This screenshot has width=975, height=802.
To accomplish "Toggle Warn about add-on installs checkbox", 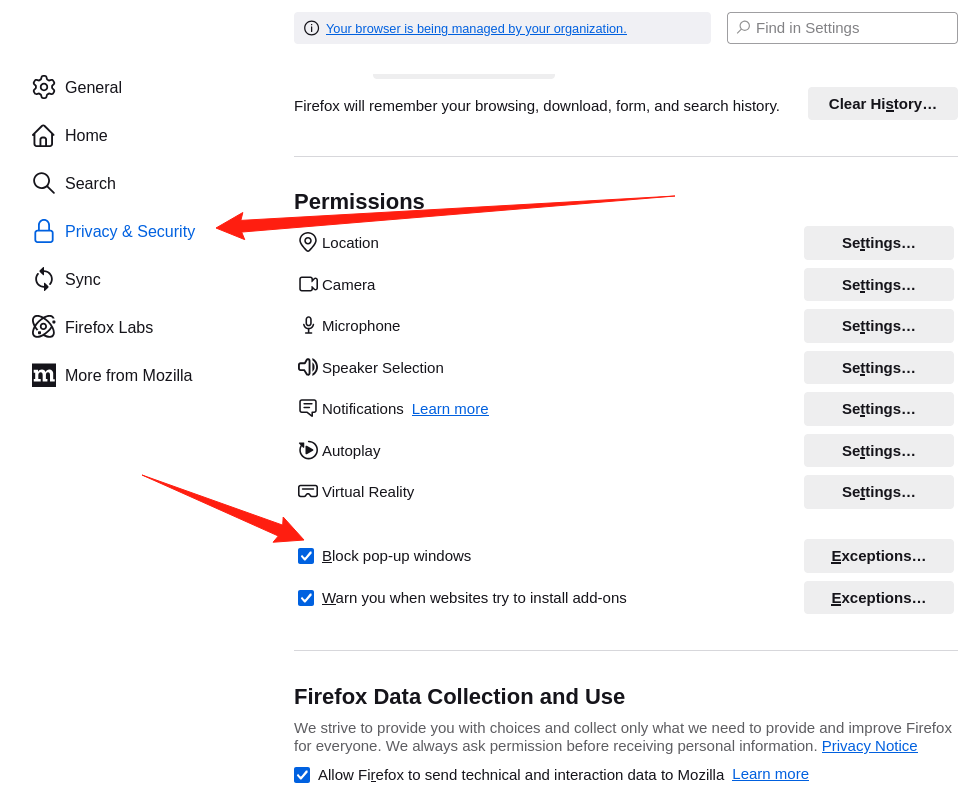I will [x=306, y=598].
